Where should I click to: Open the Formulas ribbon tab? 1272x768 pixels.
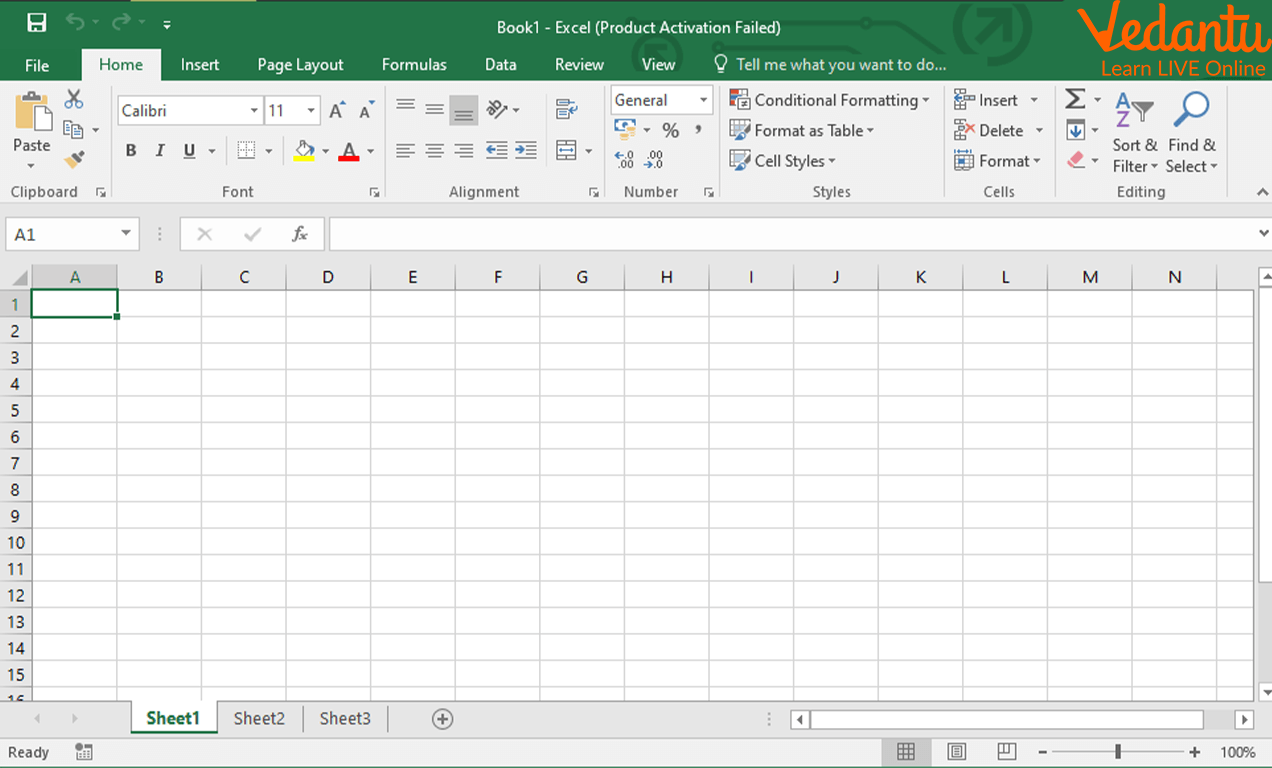[x=414, y=64]
